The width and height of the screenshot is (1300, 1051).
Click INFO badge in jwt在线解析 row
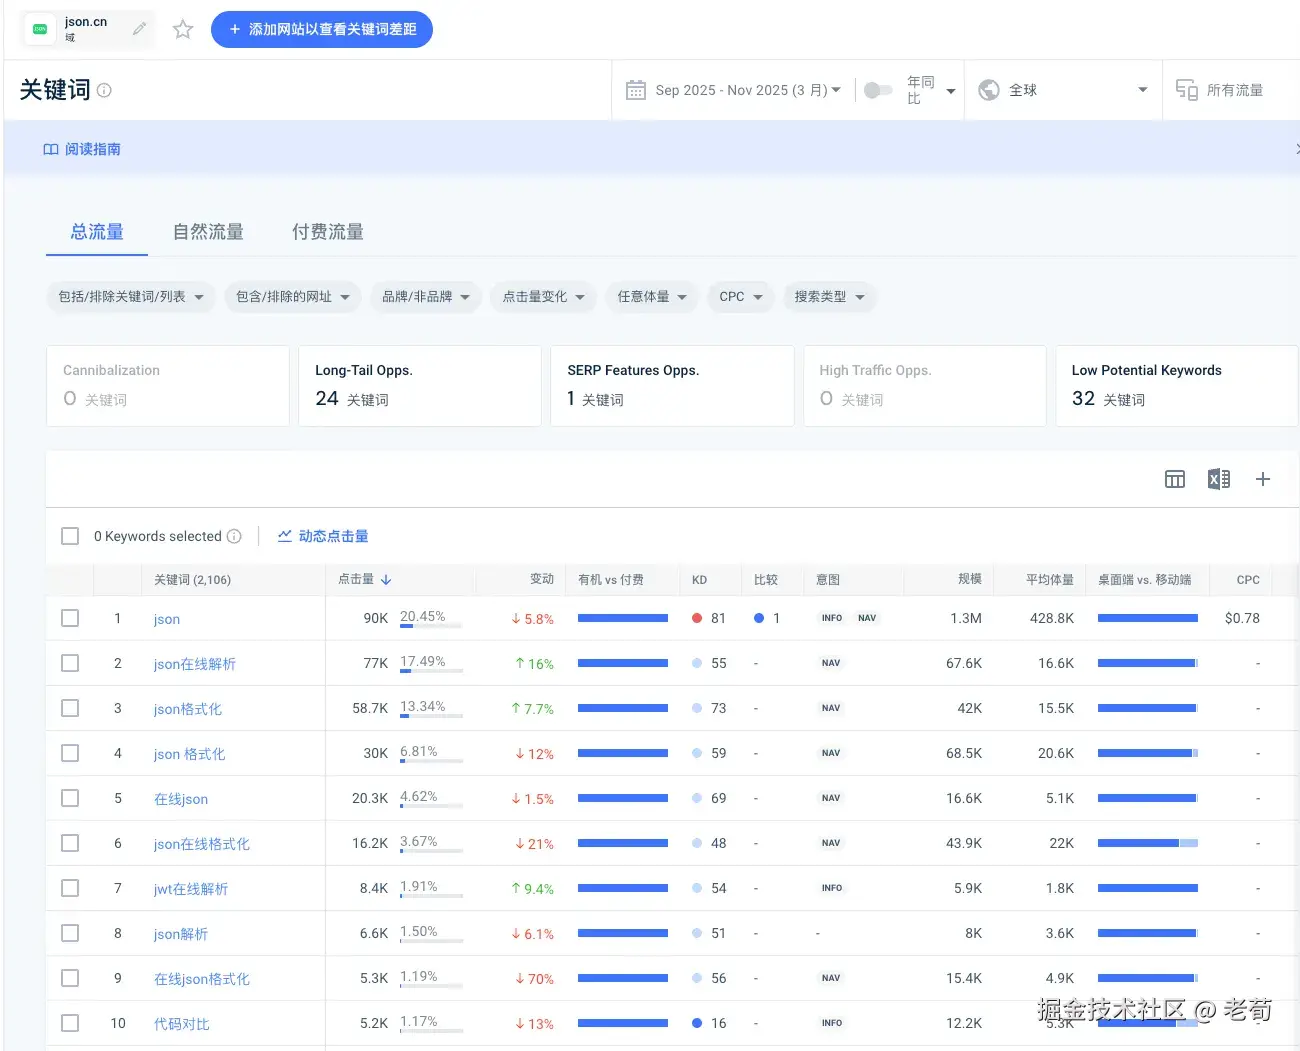832,888
